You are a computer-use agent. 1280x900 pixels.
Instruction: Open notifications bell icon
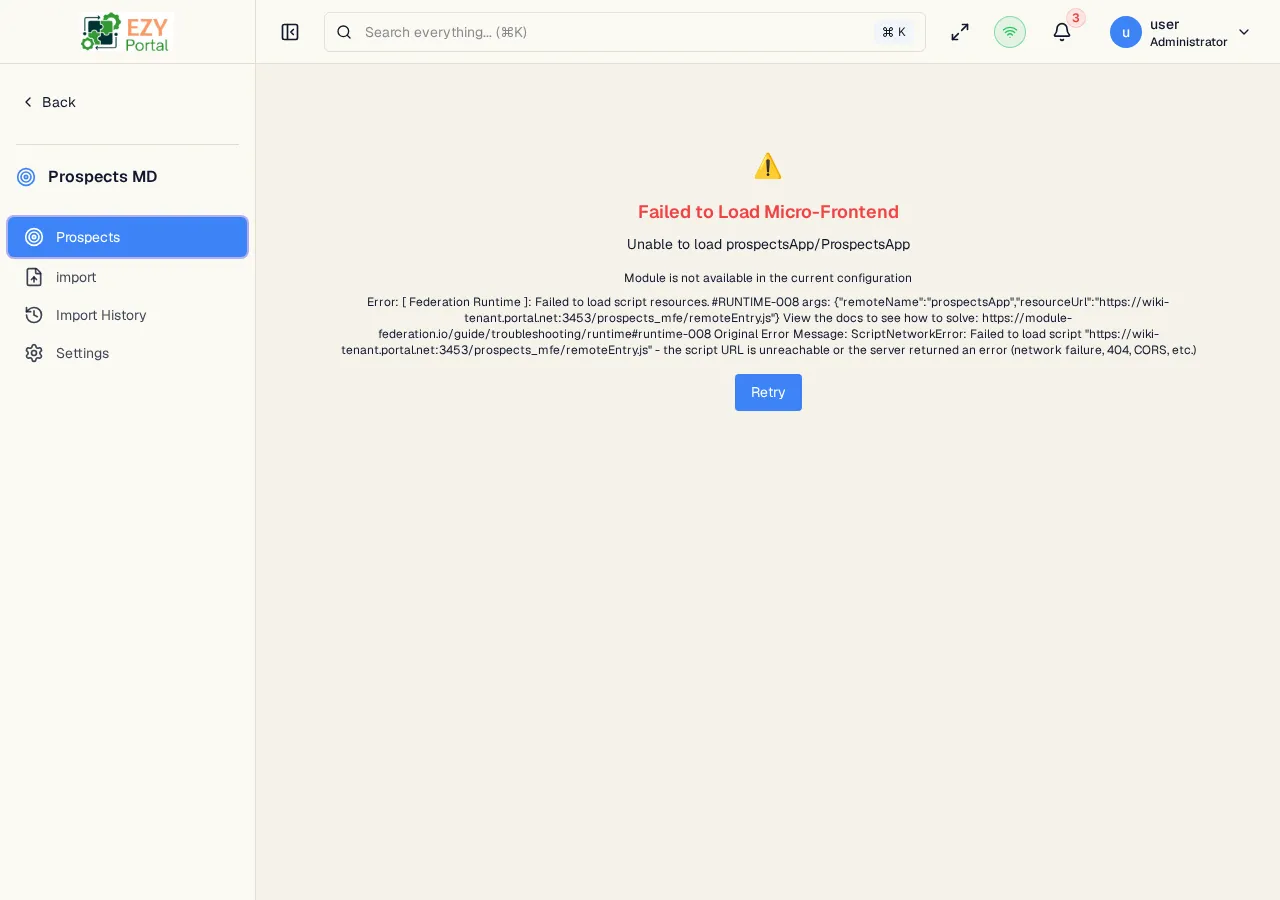coord(1062,32)
